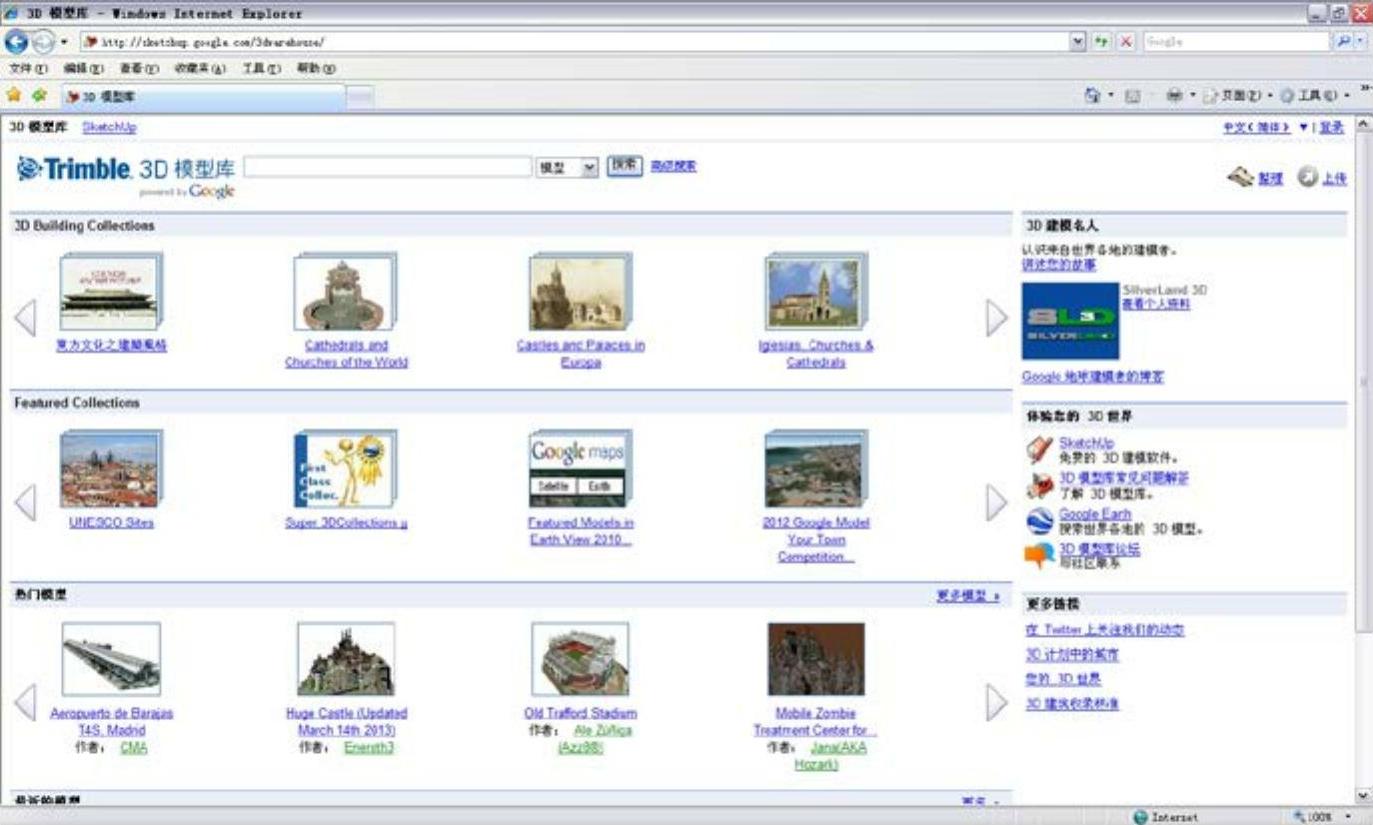1373x825 pixels.
Task: Open the recent pages dropdown arrow
Action: click(x=64, y=42)
